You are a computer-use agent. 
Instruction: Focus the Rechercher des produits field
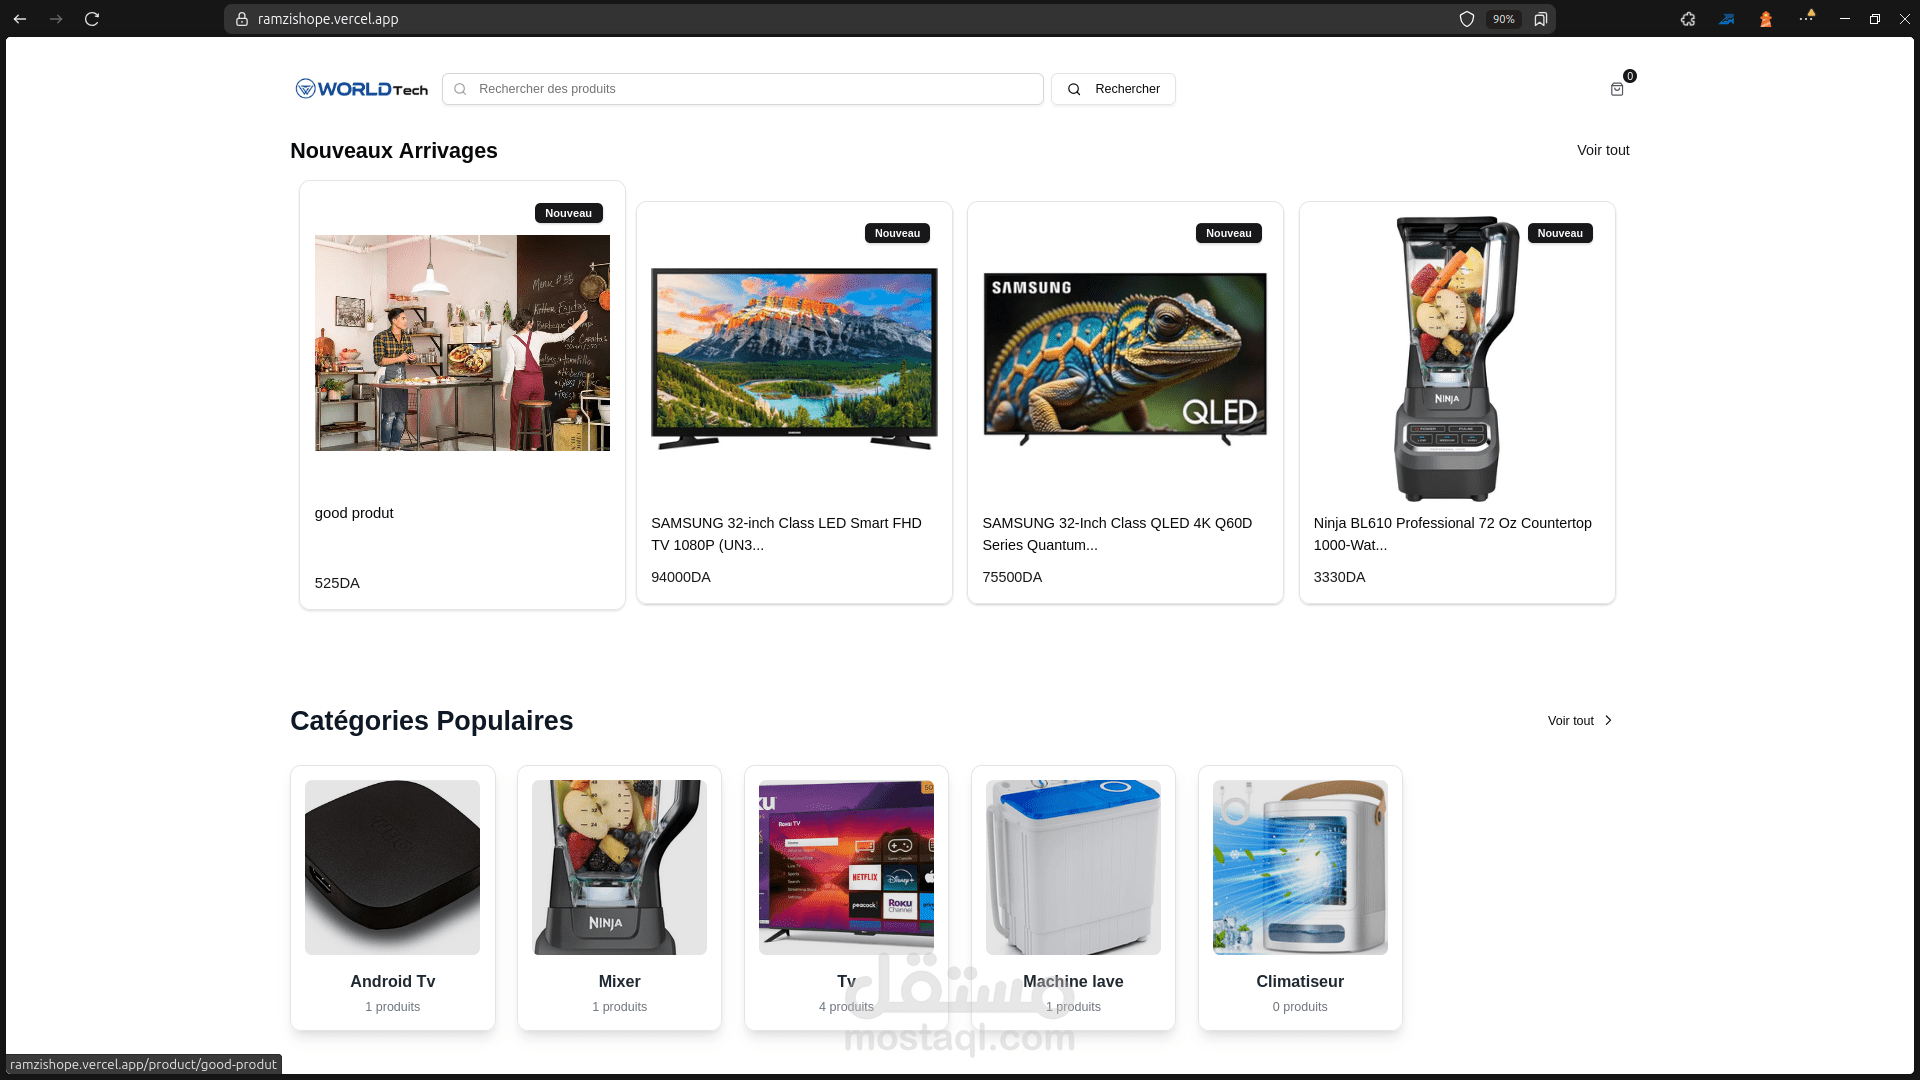743,89
